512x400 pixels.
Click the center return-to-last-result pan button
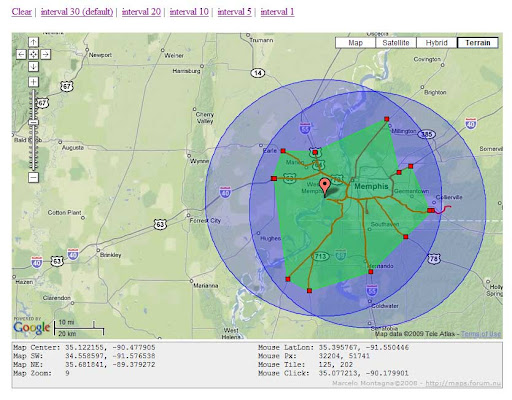(x=33, y=54)
